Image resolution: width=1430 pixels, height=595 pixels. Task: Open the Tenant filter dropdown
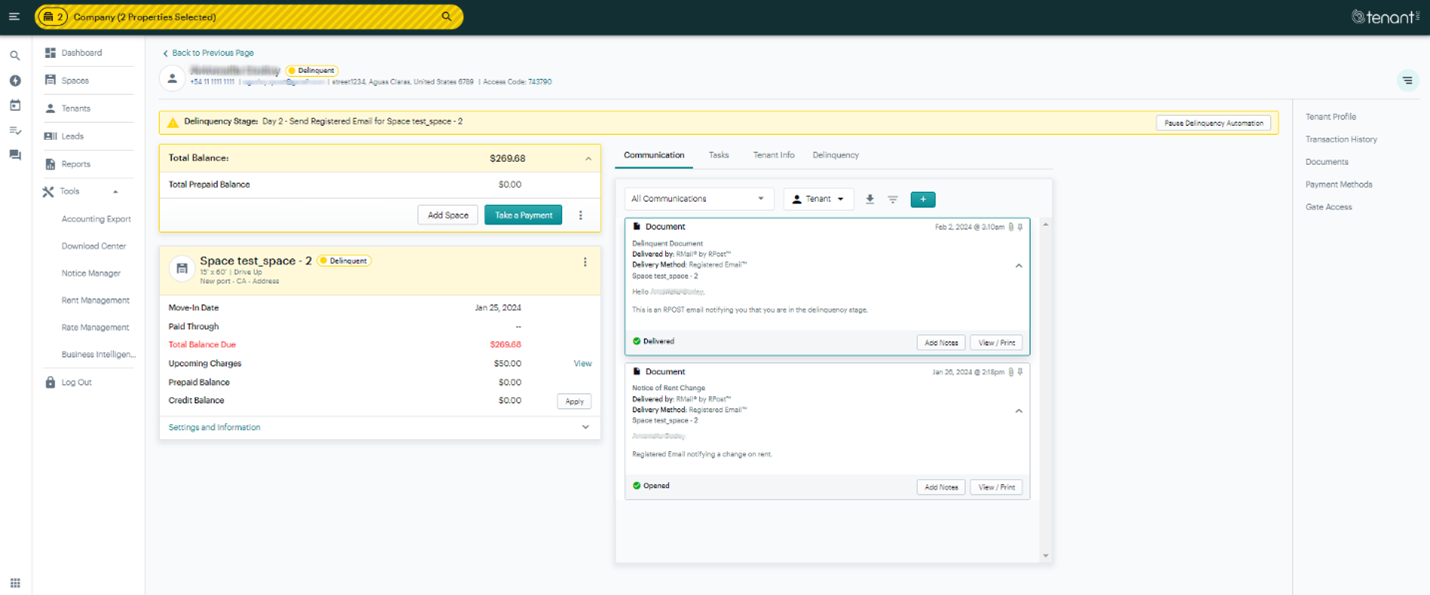tap(818, 199)
